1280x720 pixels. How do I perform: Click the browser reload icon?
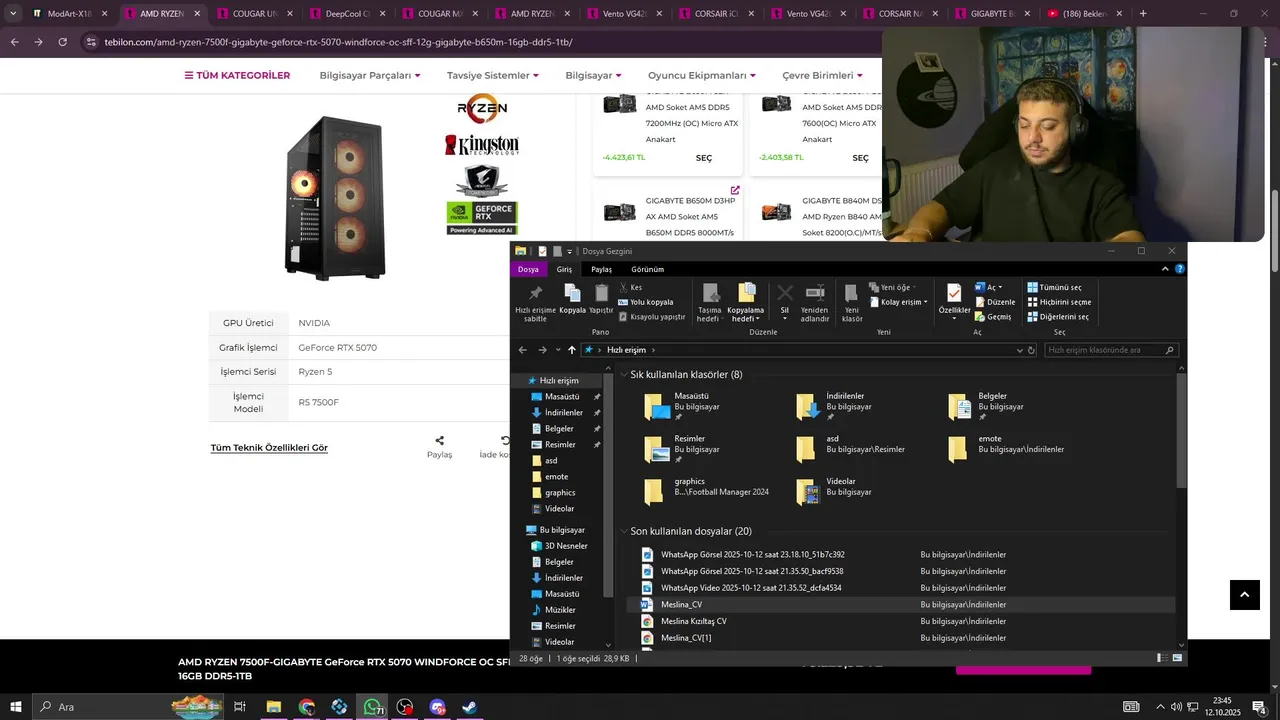pos(62,42)
